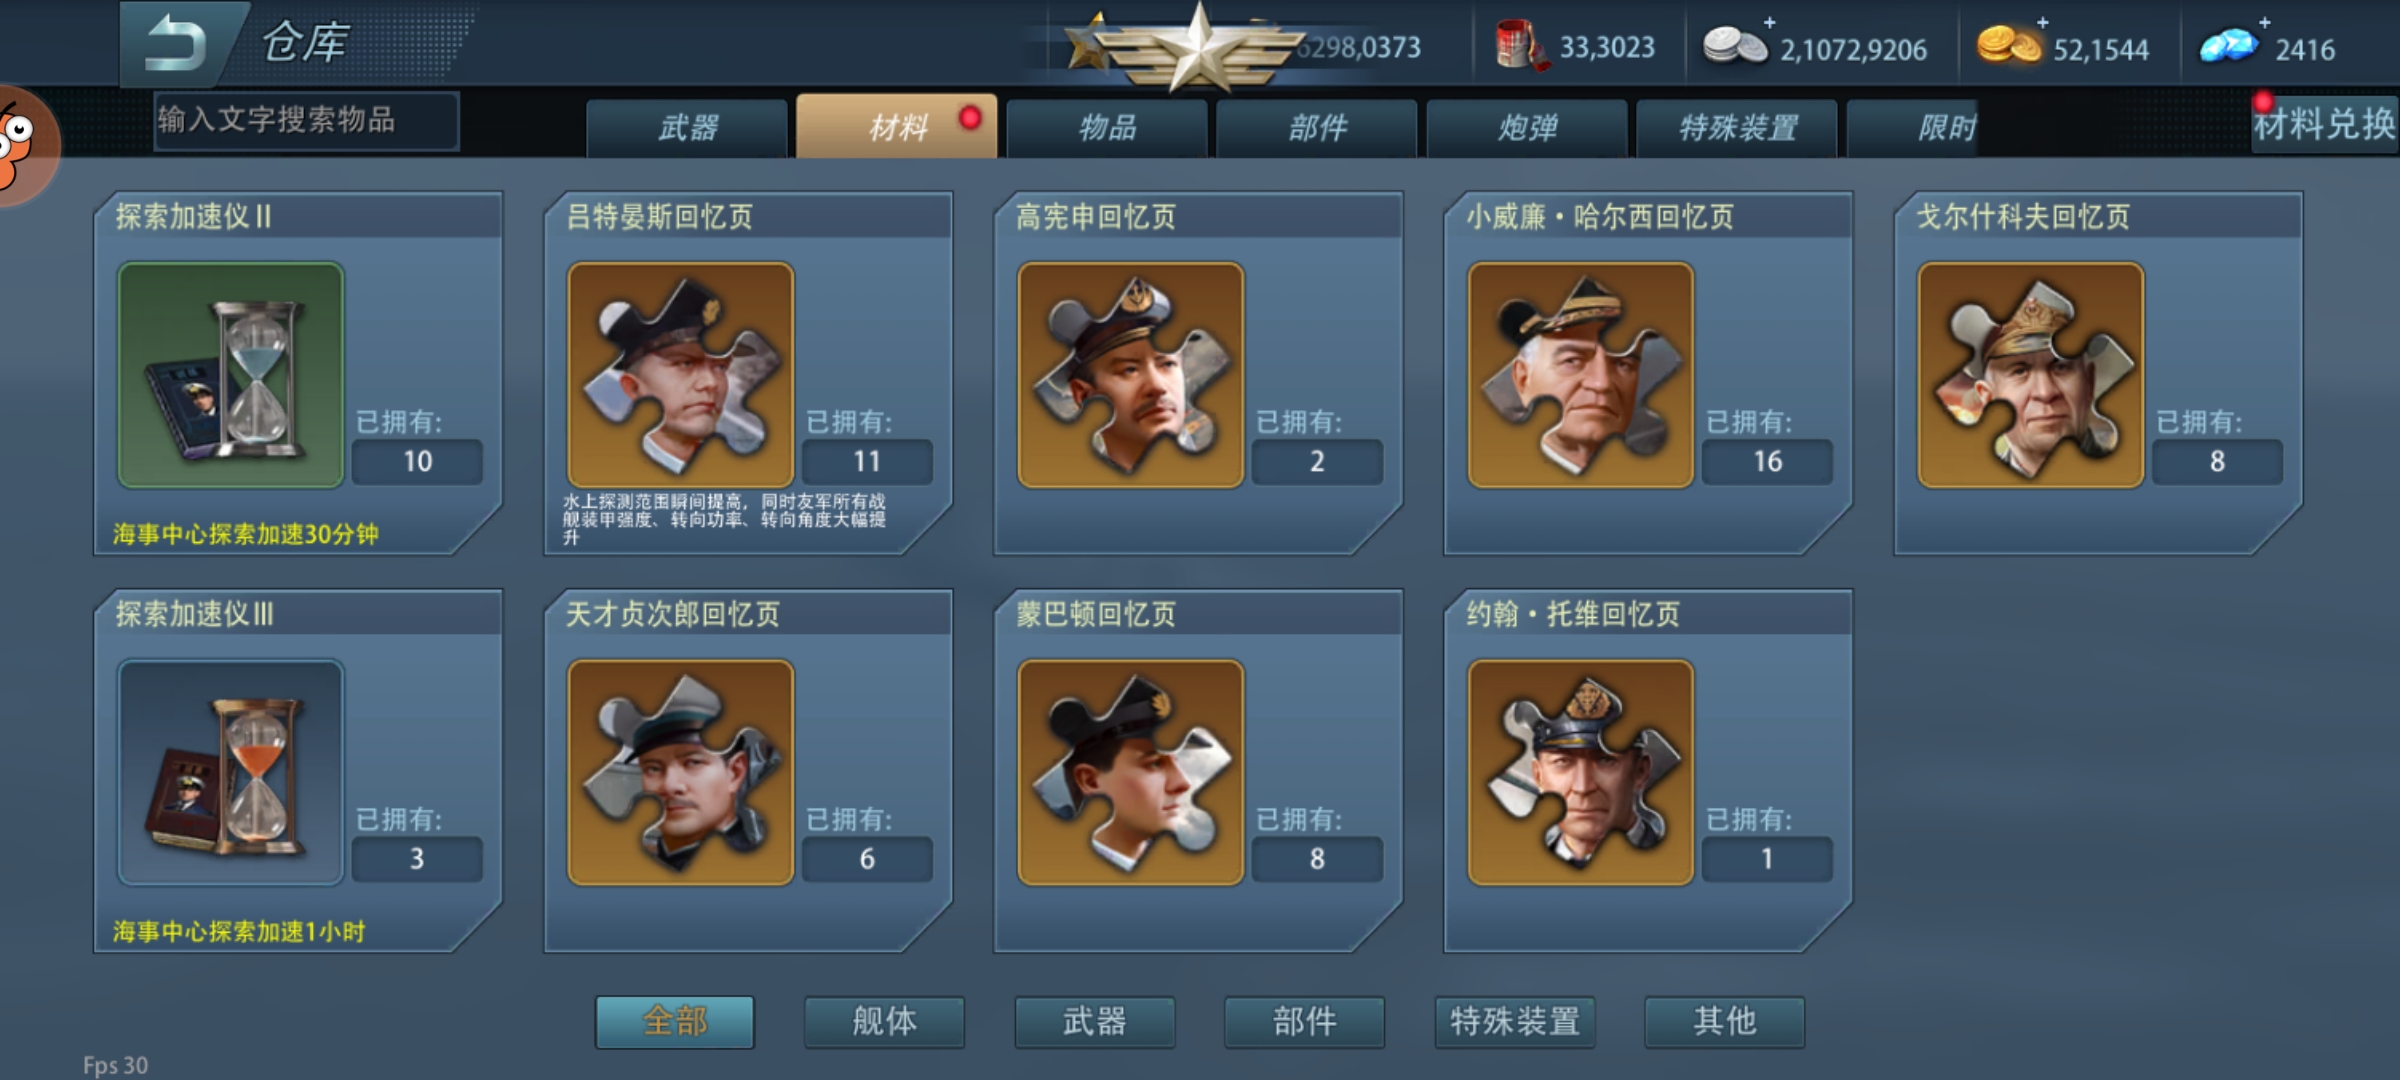2400x1080 pixels.
Task: Open the 小威廉·哈尔西回忆页 puzzle piece
Action: [1581, 375]
